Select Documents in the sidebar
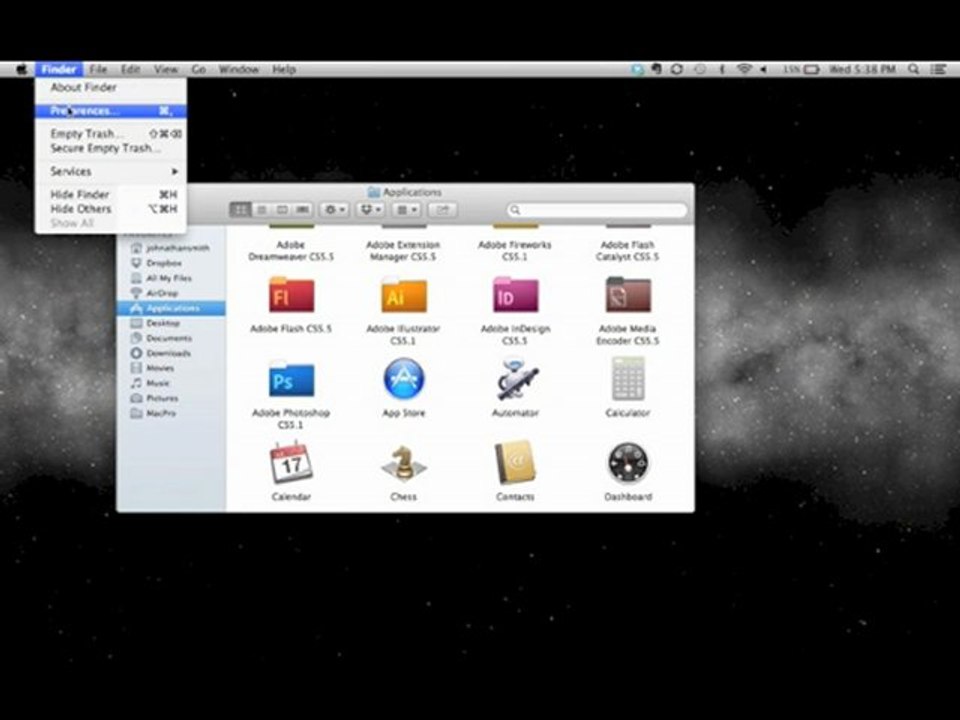Image resolution: width=960 pixels, height=720 pixels. (x=171, y=338)
